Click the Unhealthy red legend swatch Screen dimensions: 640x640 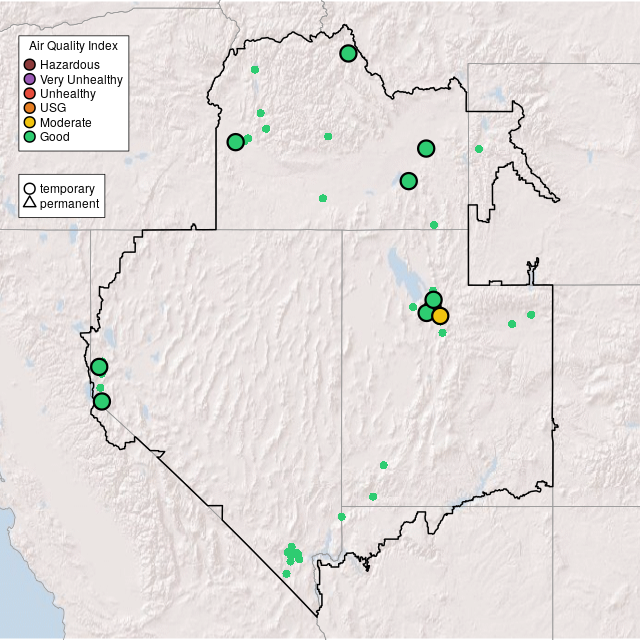pyautogui.click(x=30, y=94)
